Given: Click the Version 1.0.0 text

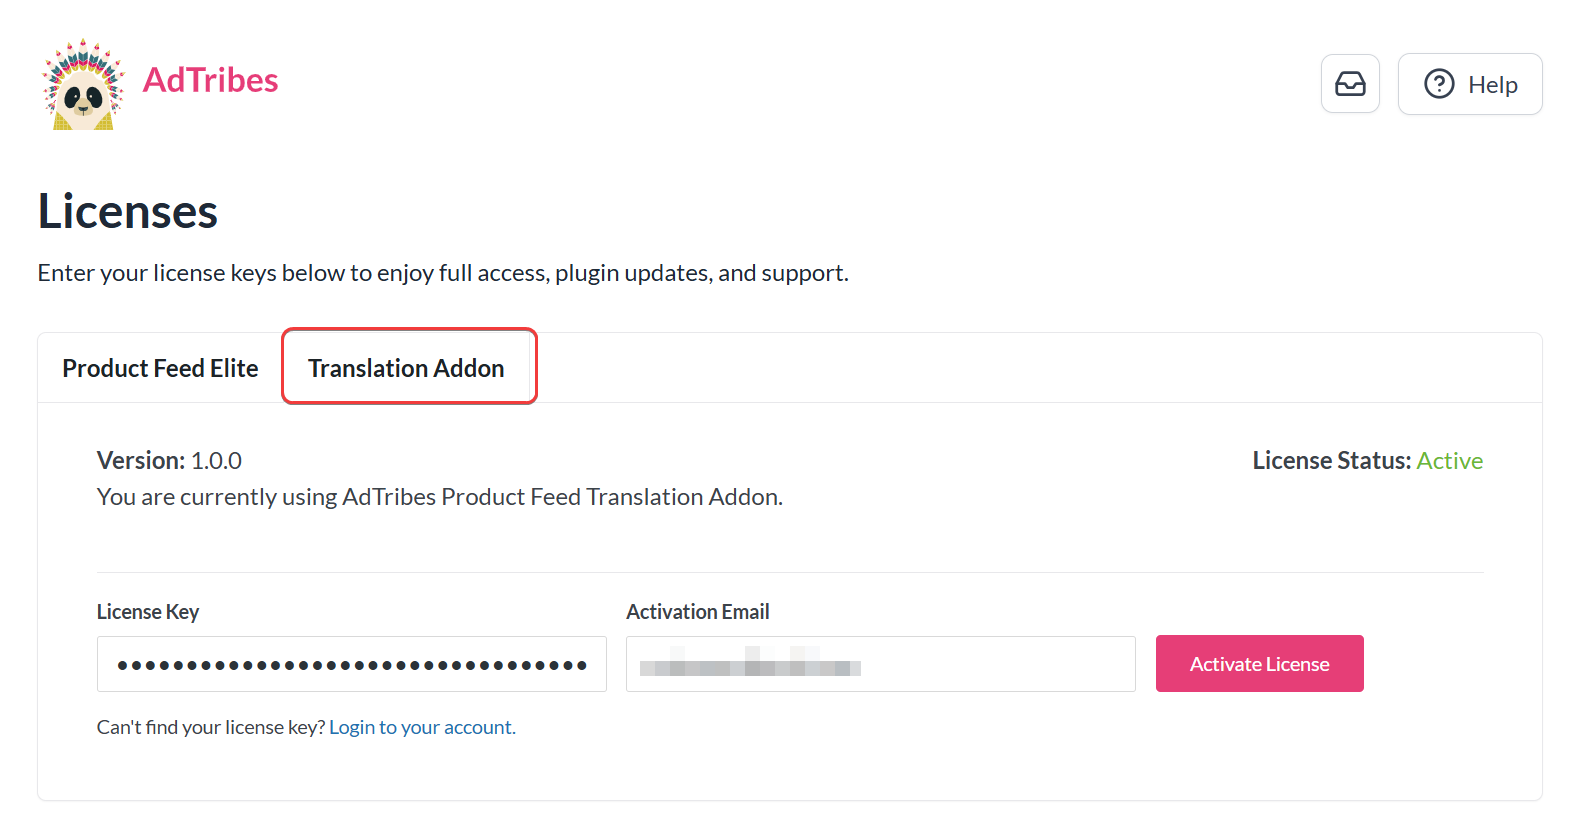Looking at the screenshot, I should (169, 461).
